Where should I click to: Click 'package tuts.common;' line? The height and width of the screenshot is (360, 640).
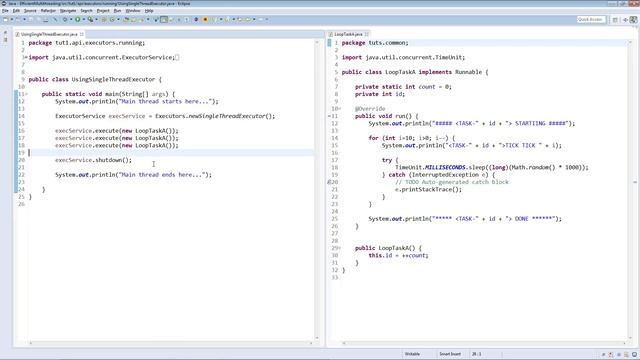pyautogui.click(x=375, y=43)
